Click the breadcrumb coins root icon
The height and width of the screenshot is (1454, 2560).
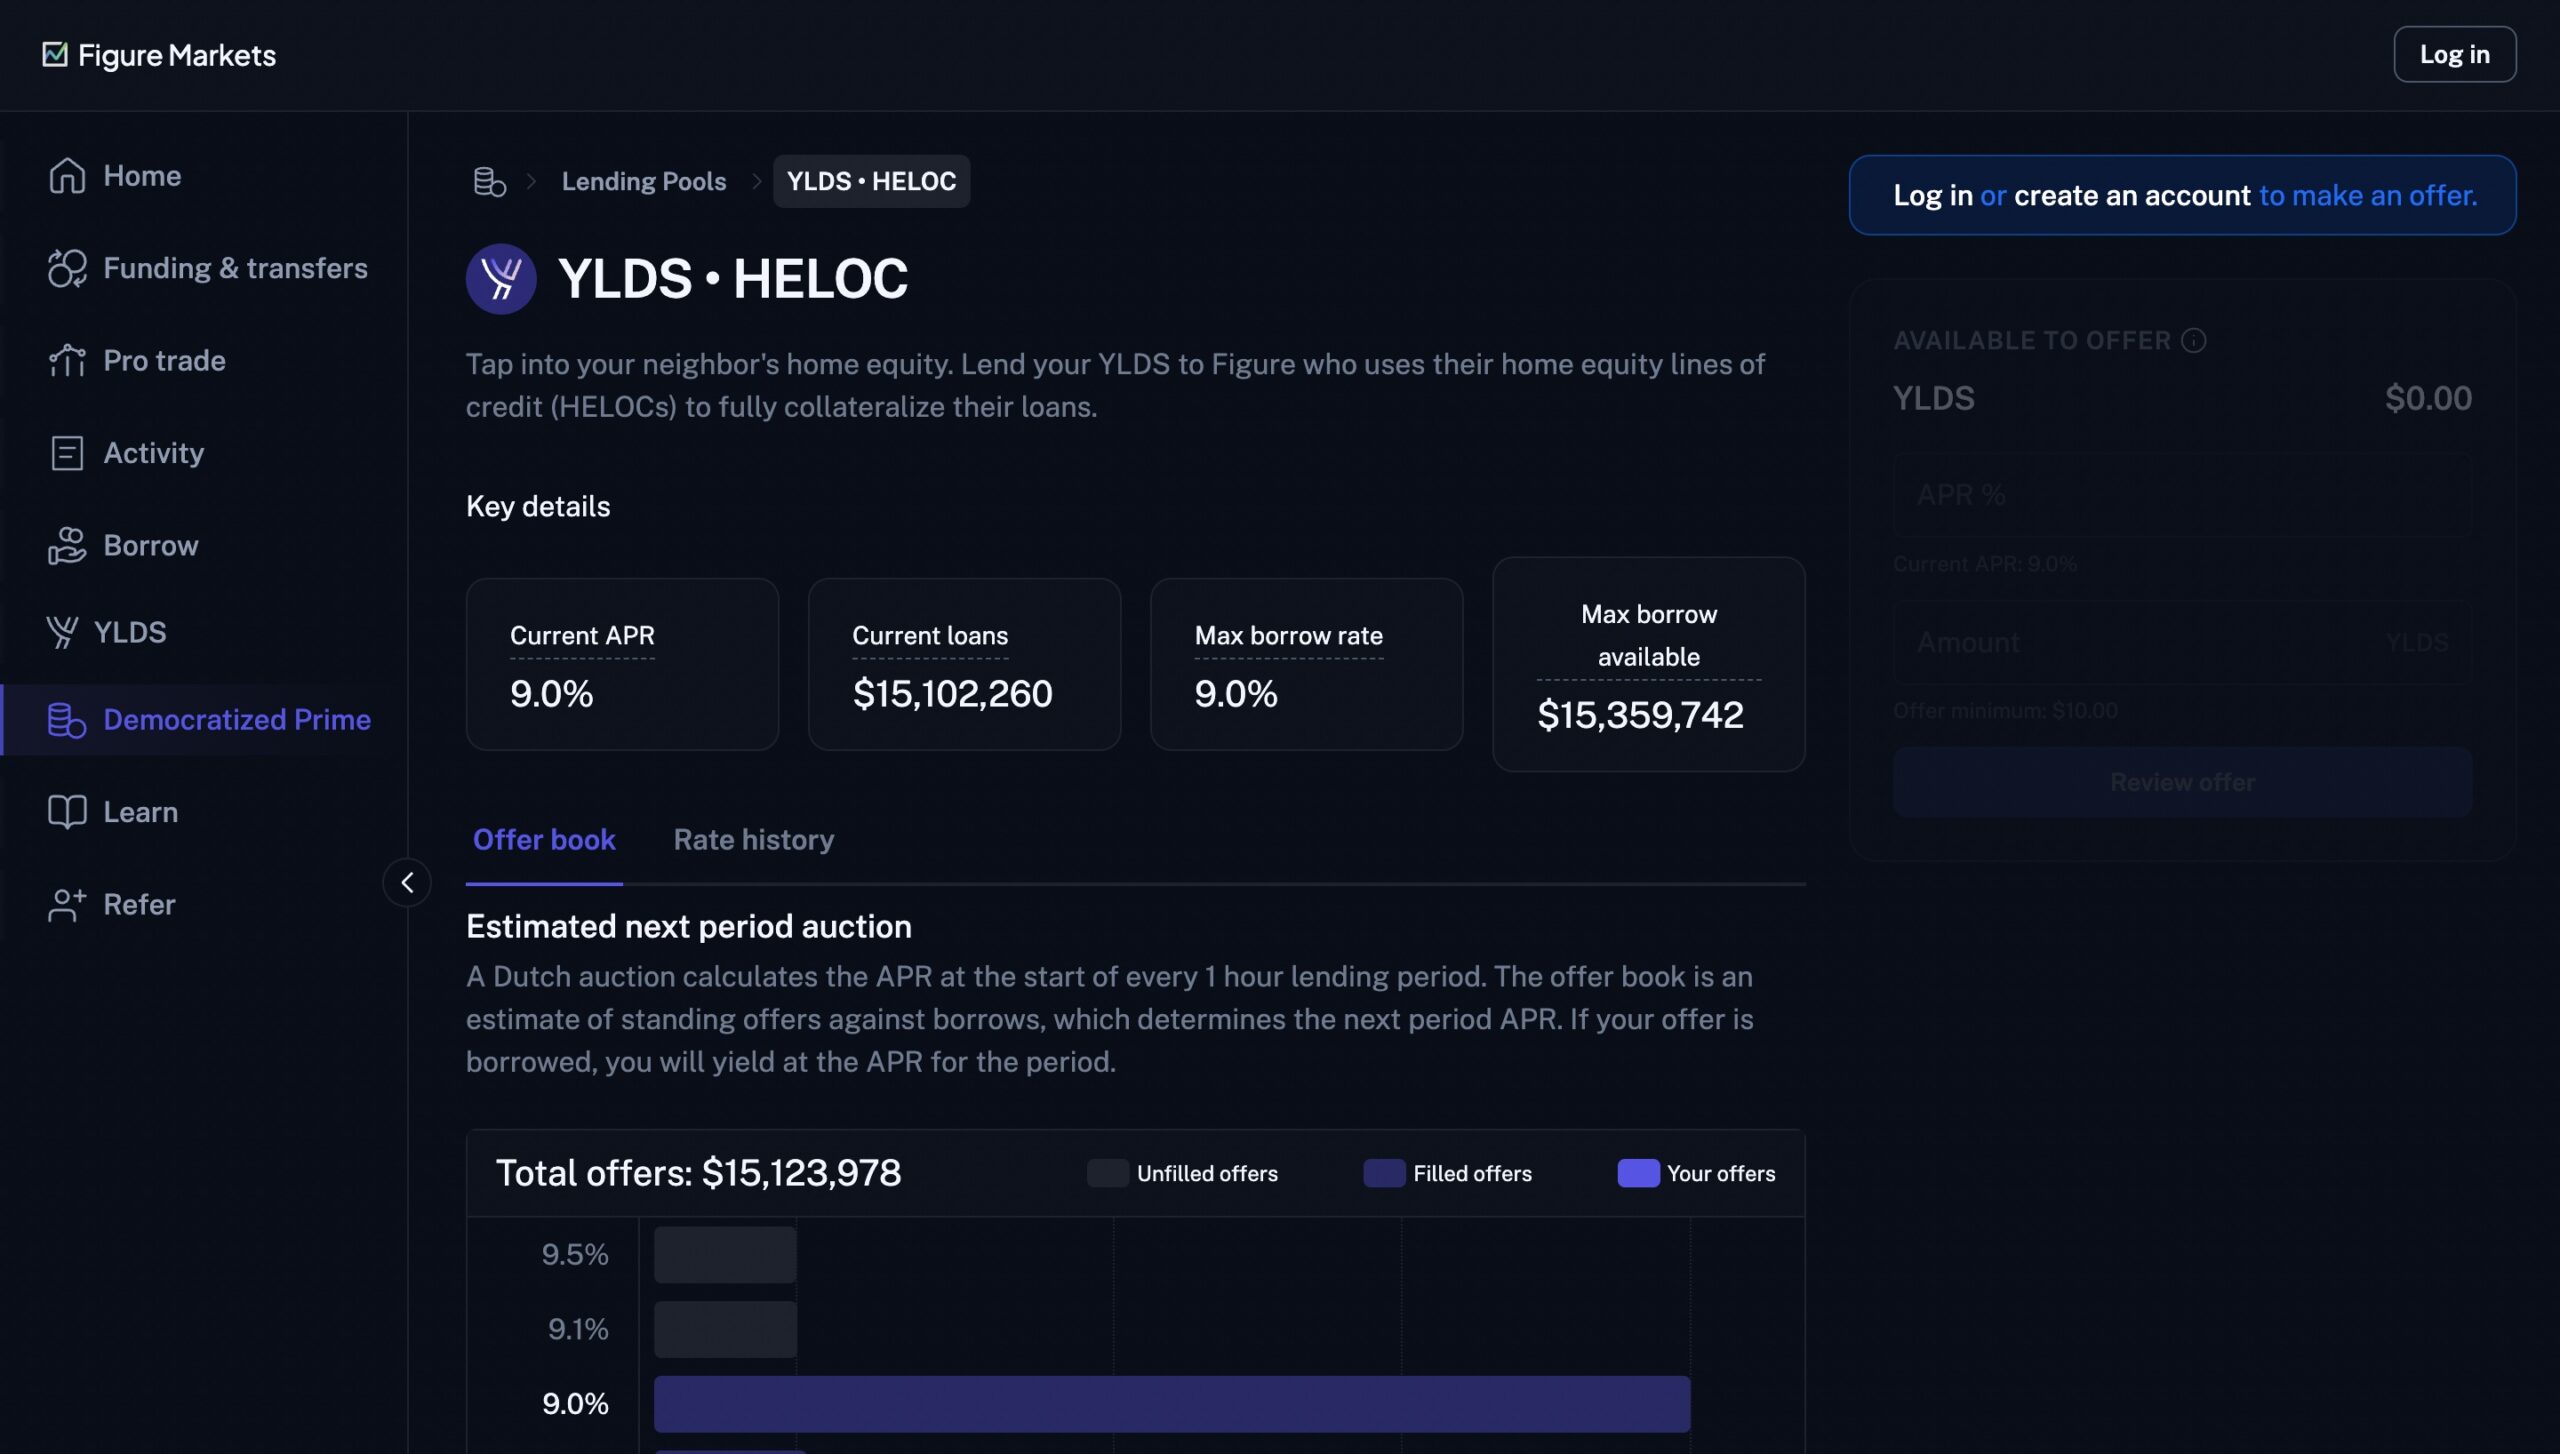click(489, 181)
